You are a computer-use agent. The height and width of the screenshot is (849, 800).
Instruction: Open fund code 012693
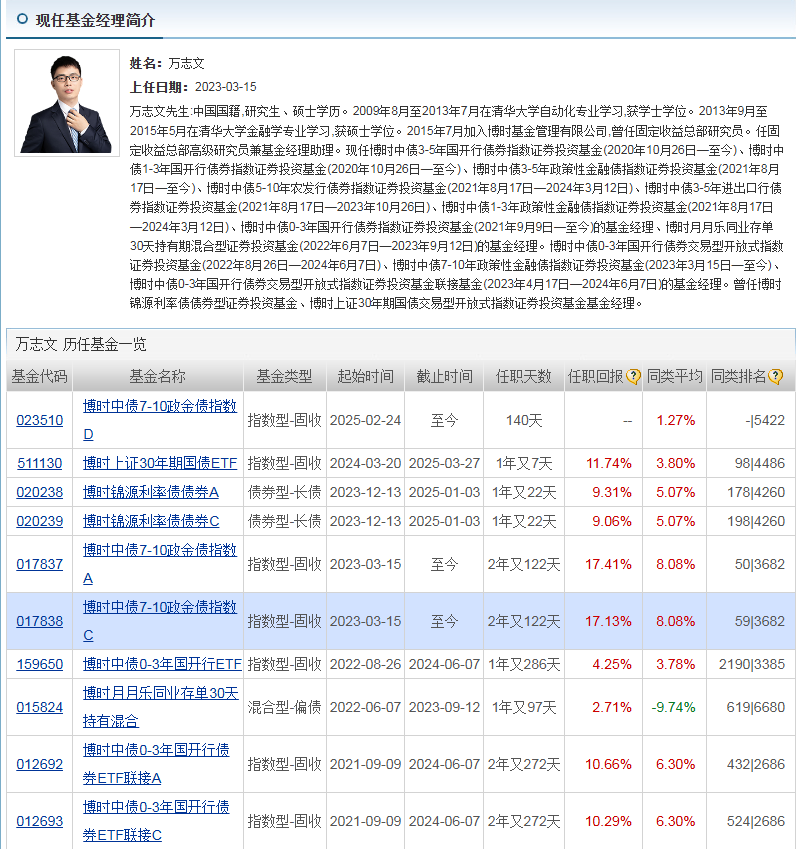[x=40, y=821]
